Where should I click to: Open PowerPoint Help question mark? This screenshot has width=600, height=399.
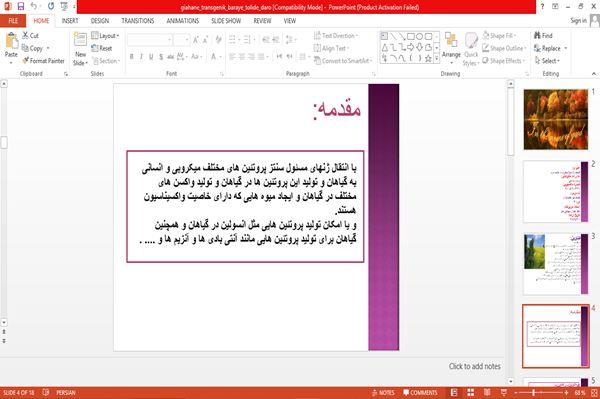(x=542, y=7)
